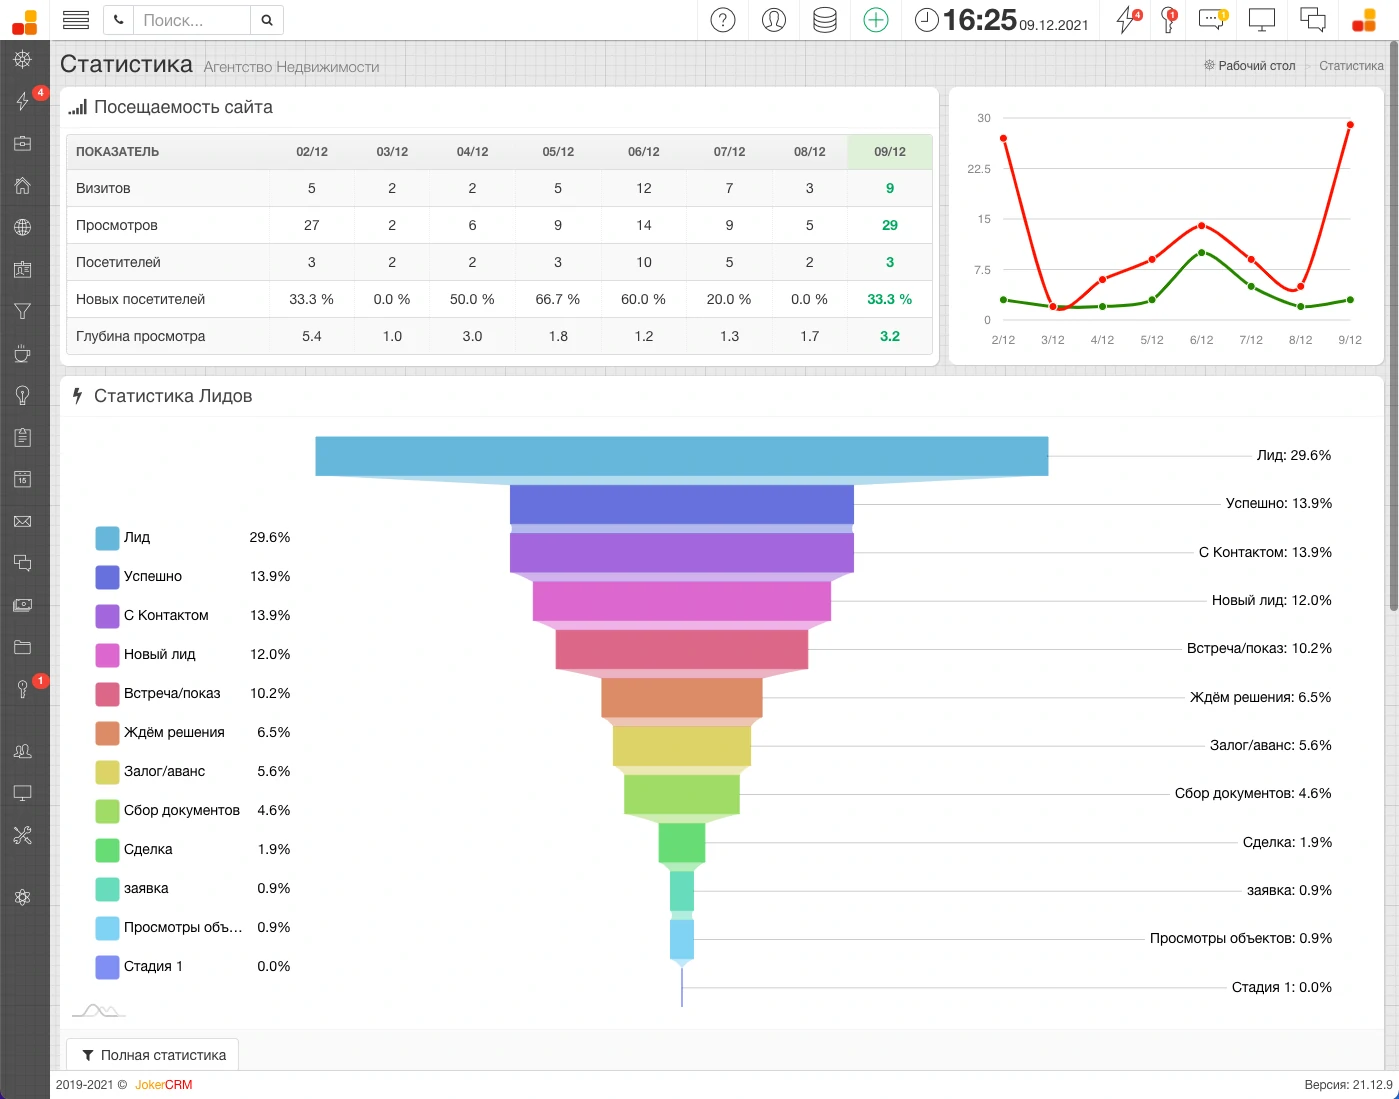Toggle the Лид legend item in funnel

tap(137, 538)
